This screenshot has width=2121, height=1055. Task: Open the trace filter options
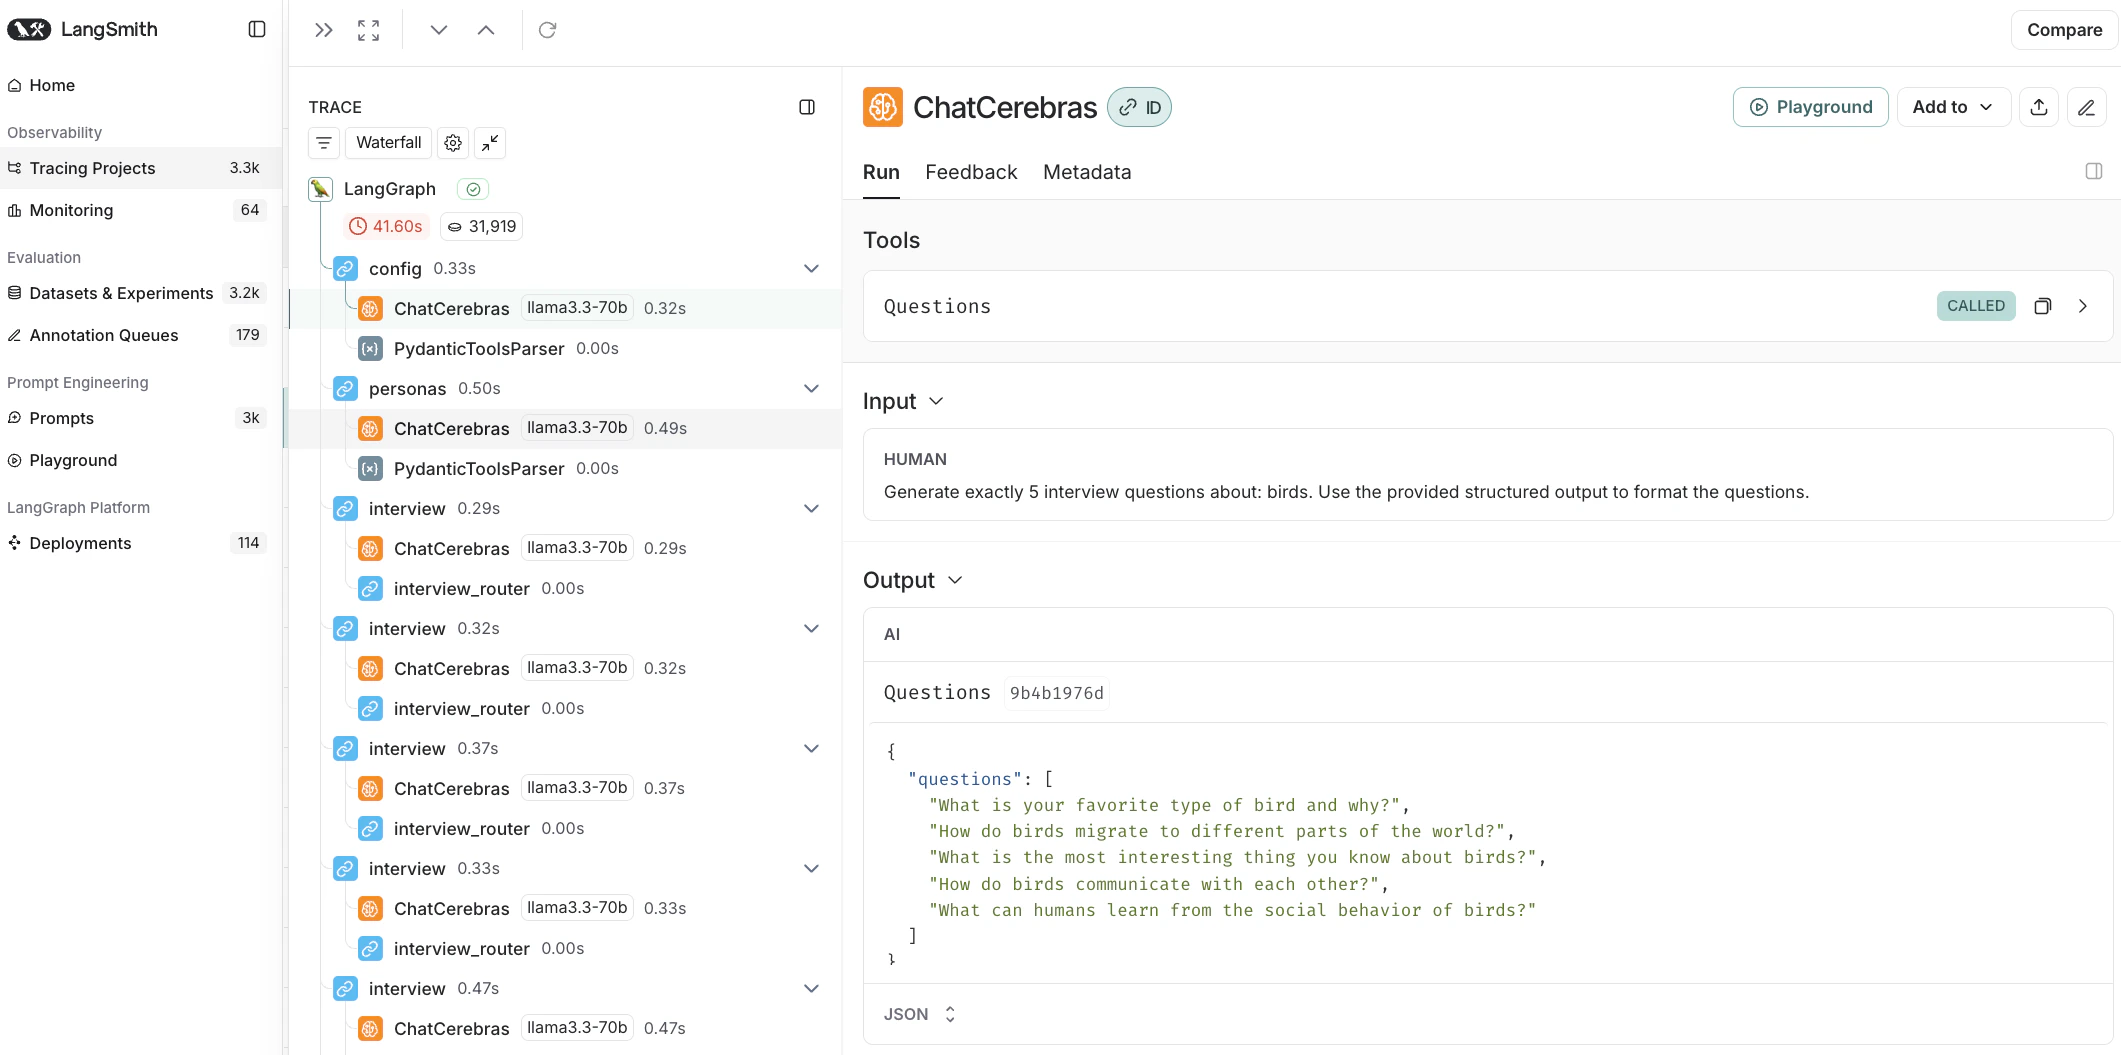point(324,143)
